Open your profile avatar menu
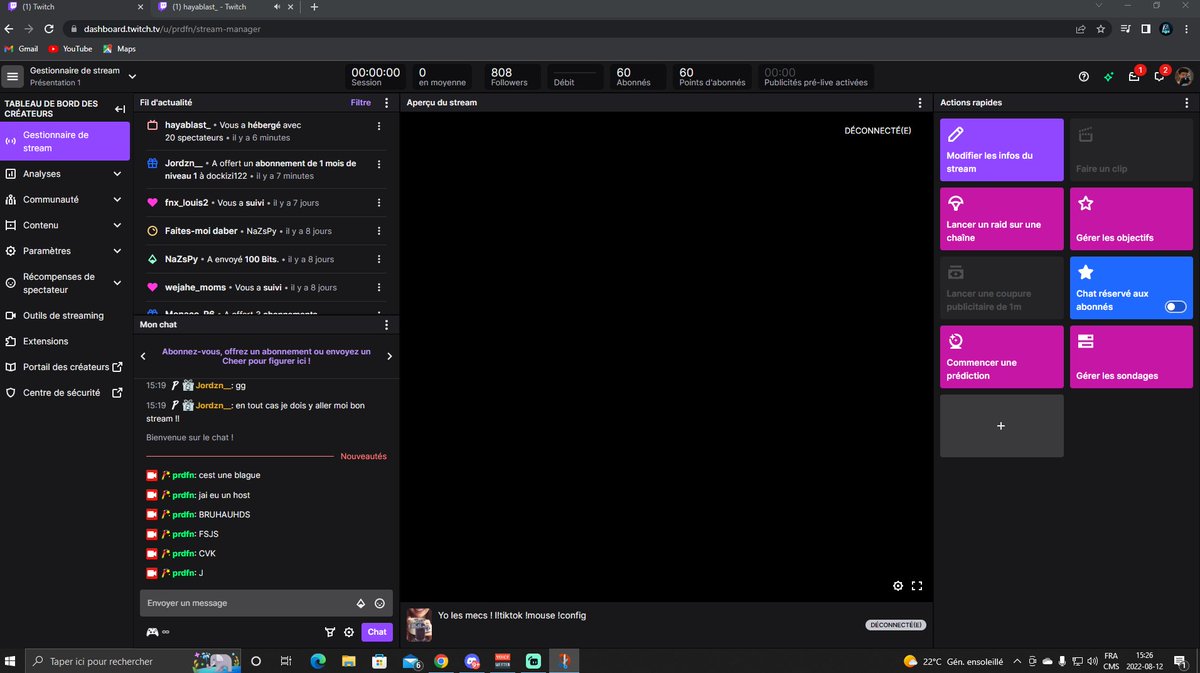Image resolution: width=1200 pixels, height=673 pixels. [x=1183, y=75]
